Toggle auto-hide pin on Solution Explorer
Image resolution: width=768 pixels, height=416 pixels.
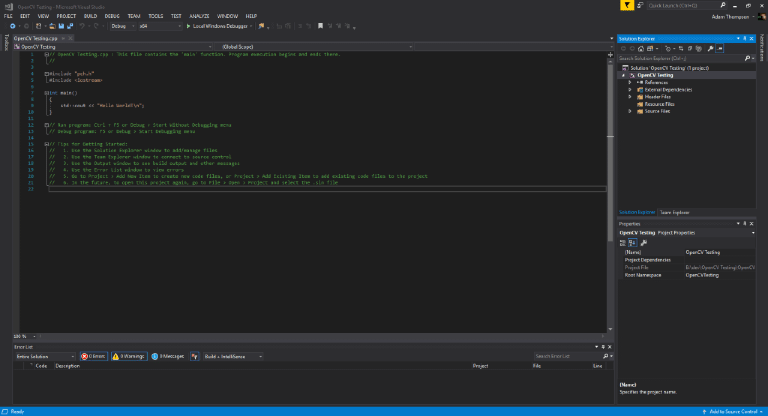pyautogui.click(x=744, y=39)
